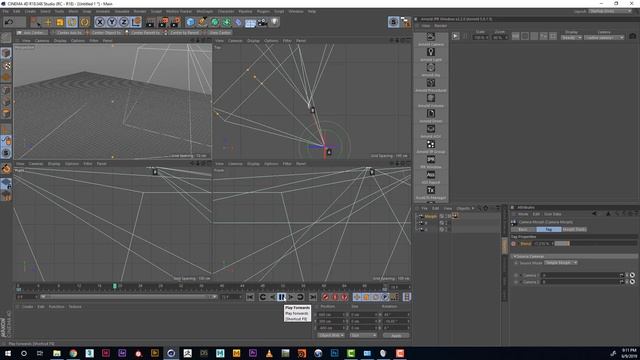Viewport: 640px width, 360px height.
Task: Add Camera object from top toolbar
Action: click(262, 22)
